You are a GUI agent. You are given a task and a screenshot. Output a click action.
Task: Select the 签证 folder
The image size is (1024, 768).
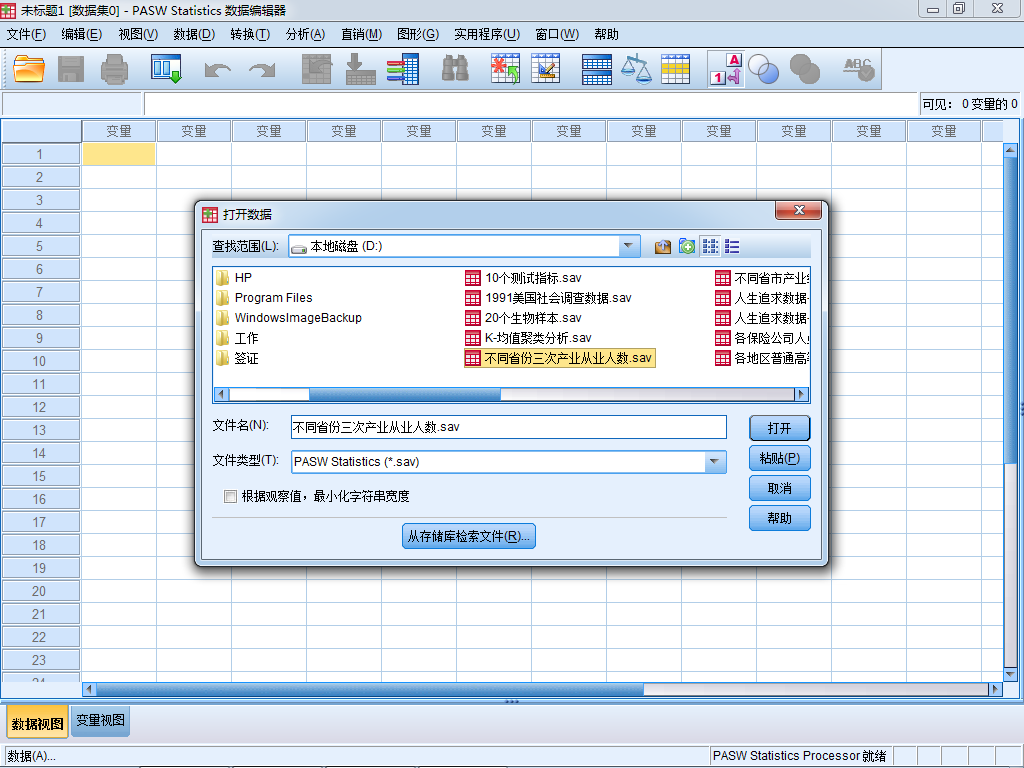tap(238, 359)
